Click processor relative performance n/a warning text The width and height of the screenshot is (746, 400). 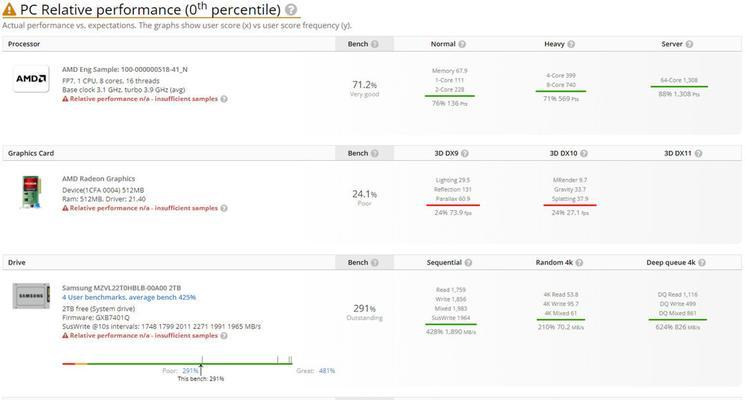144,99
